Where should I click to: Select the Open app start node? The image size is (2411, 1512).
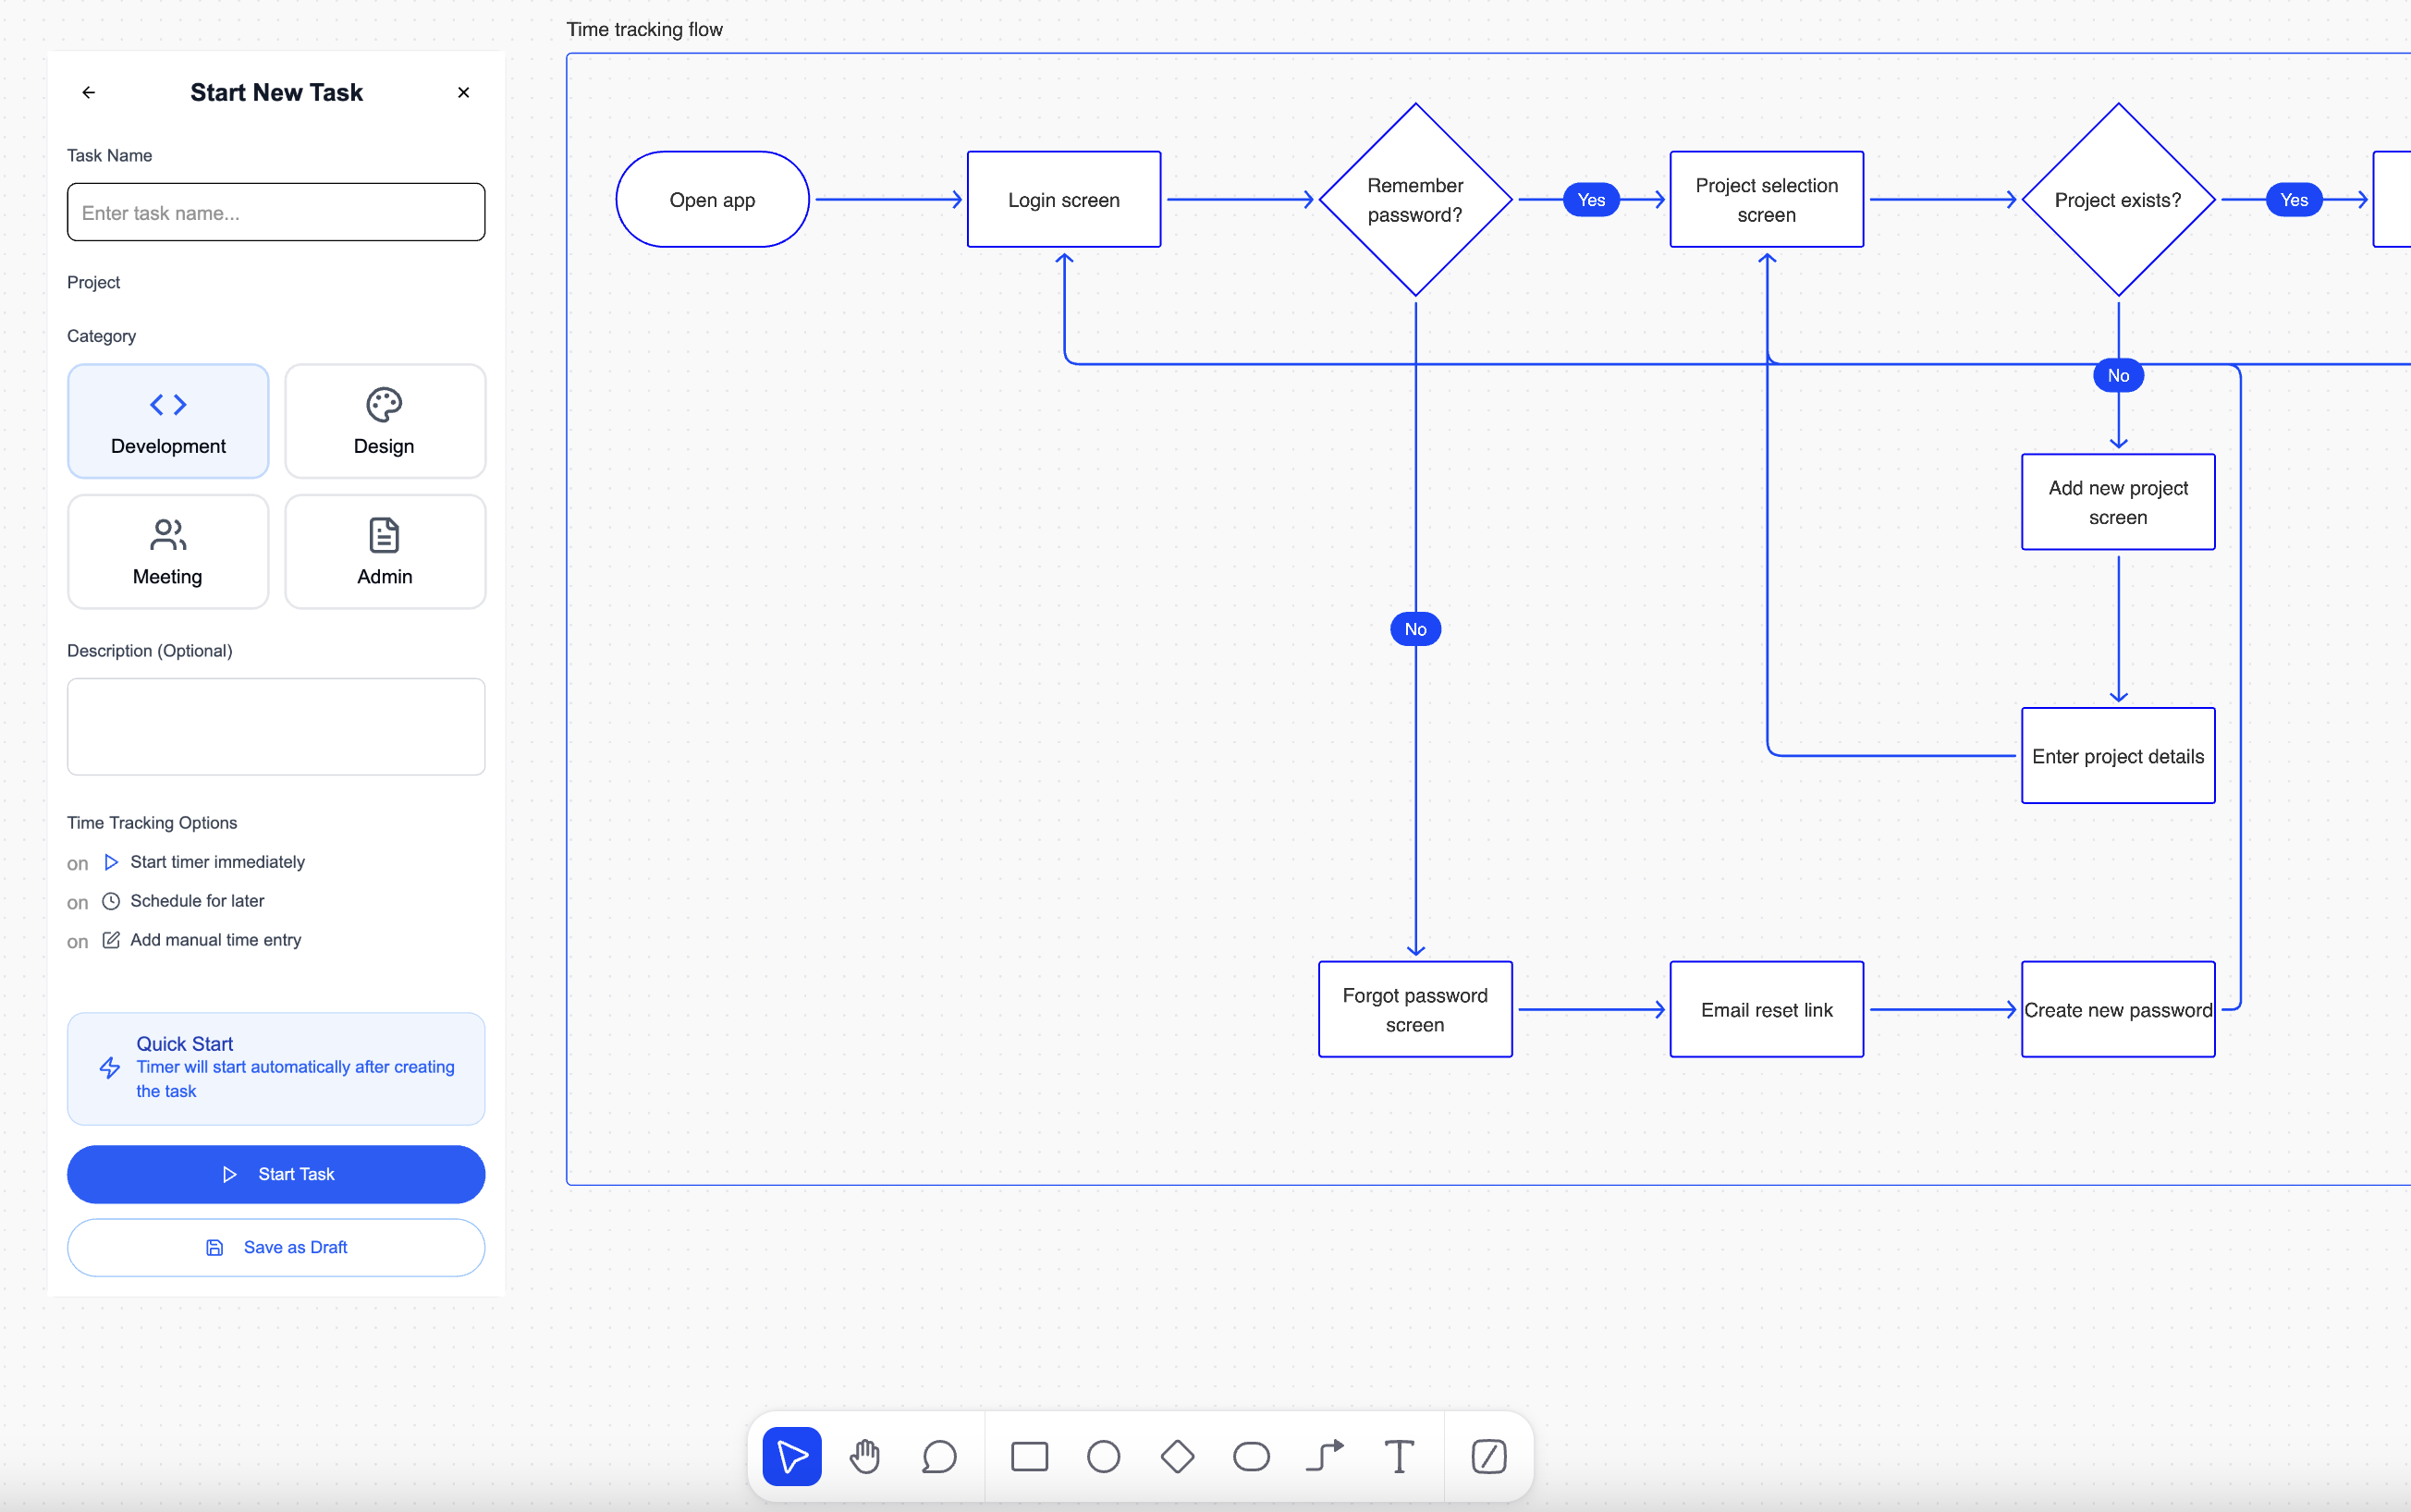712,200
